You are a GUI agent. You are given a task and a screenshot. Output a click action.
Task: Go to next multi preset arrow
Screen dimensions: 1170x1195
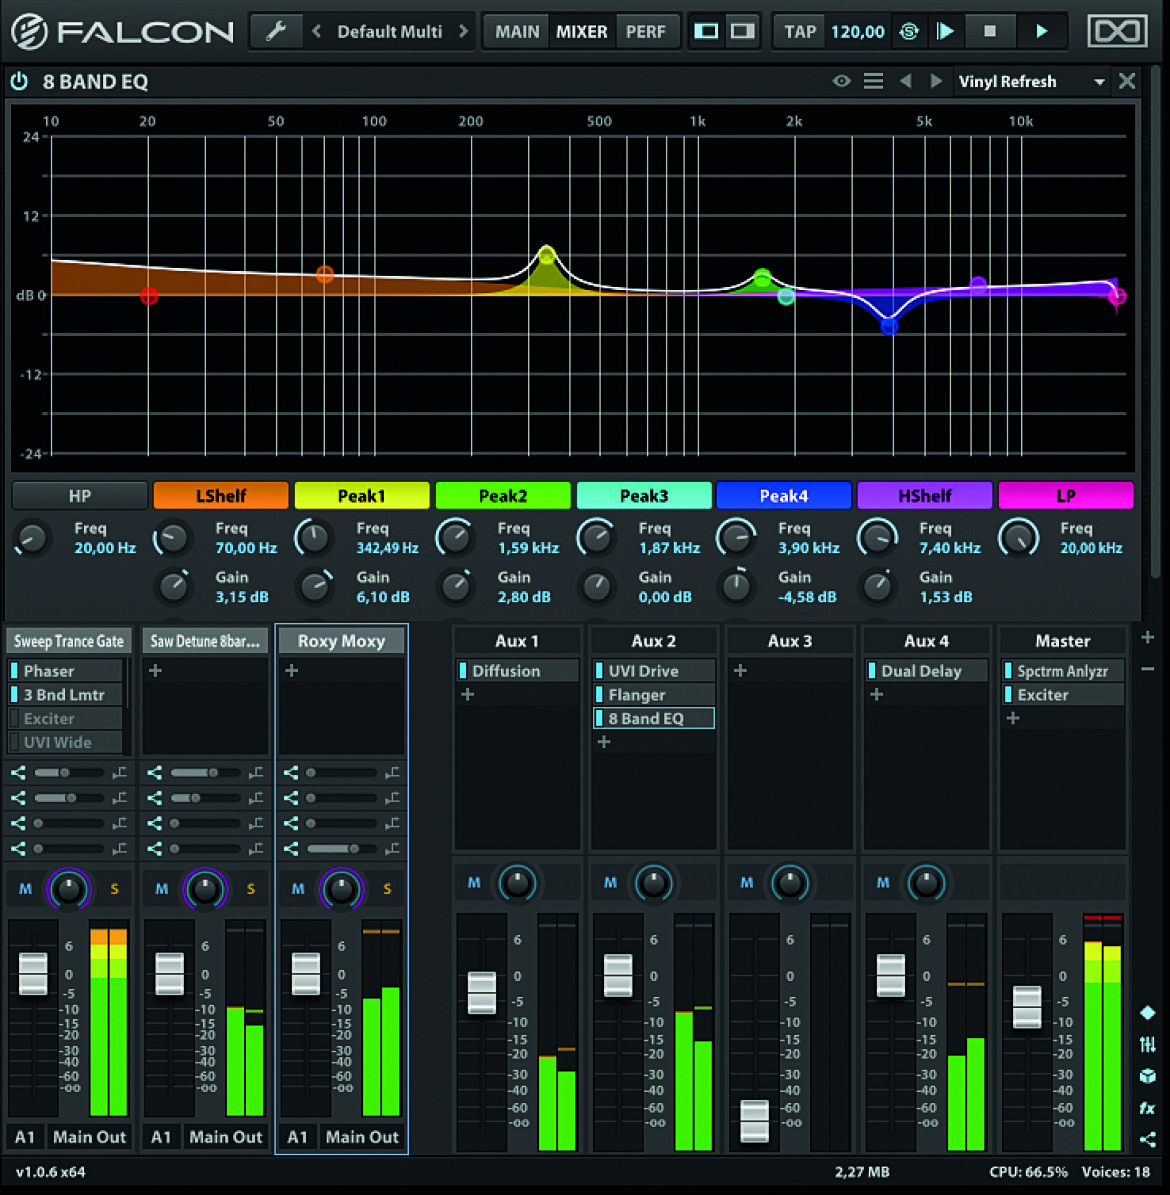[x=463, y=31]
